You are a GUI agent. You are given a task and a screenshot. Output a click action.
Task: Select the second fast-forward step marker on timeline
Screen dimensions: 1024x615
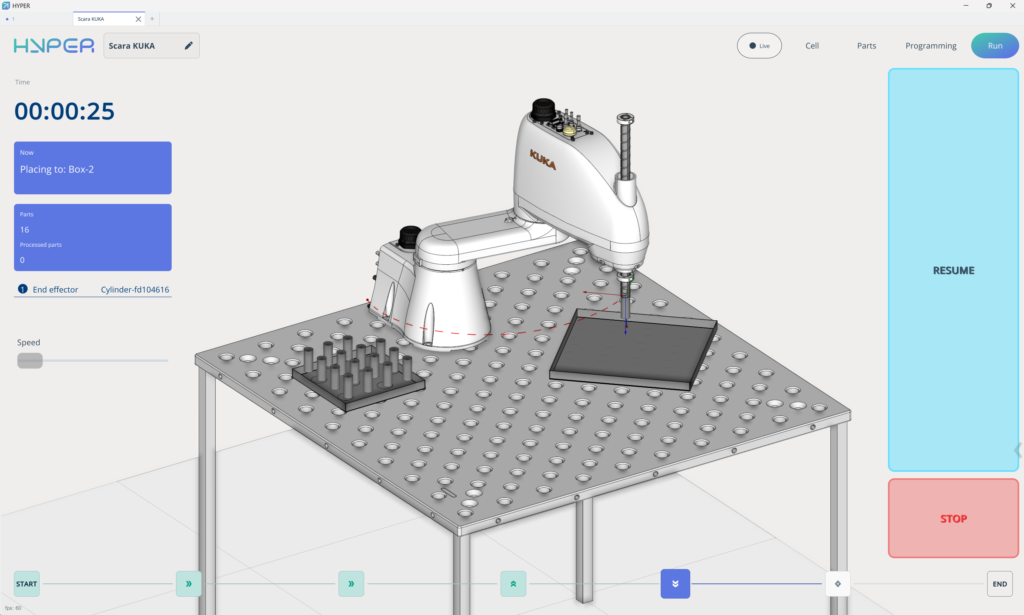(x=351, y=583)
